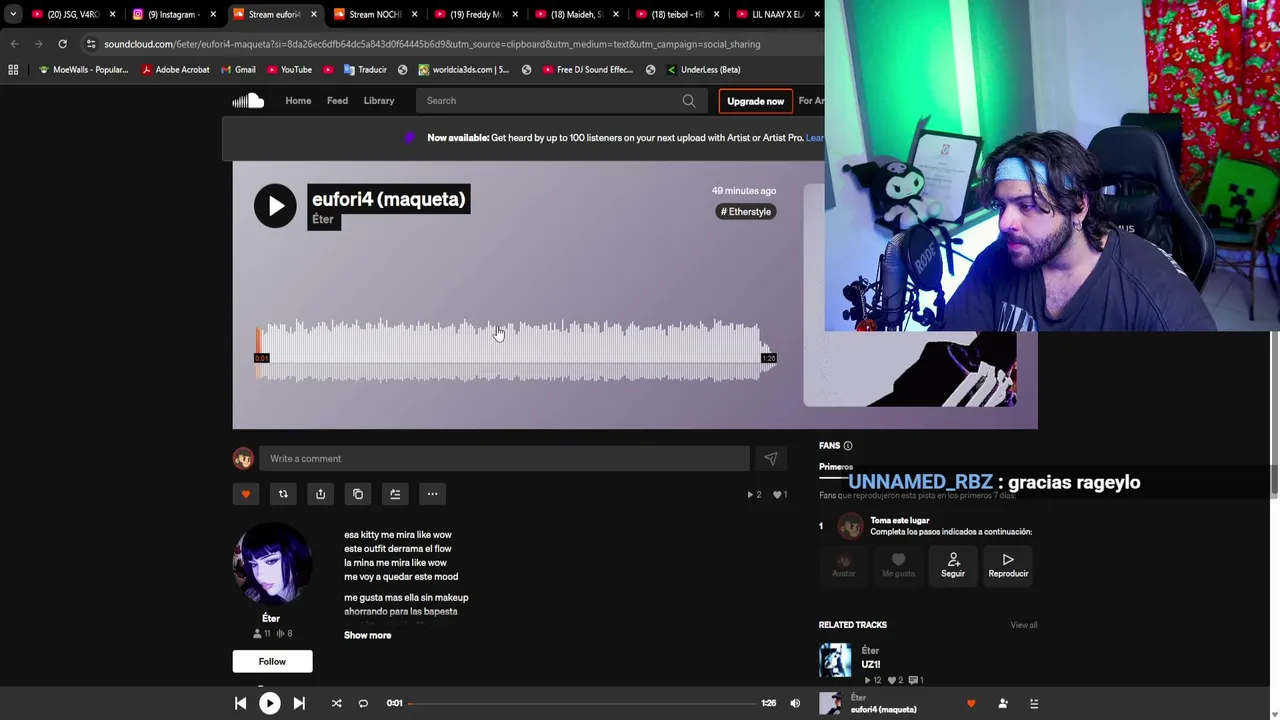Open the apps grid icon in bookmarks bar
Image resolution: width=1280 pixels, height=720 pixels.
[x=13, y=70]
